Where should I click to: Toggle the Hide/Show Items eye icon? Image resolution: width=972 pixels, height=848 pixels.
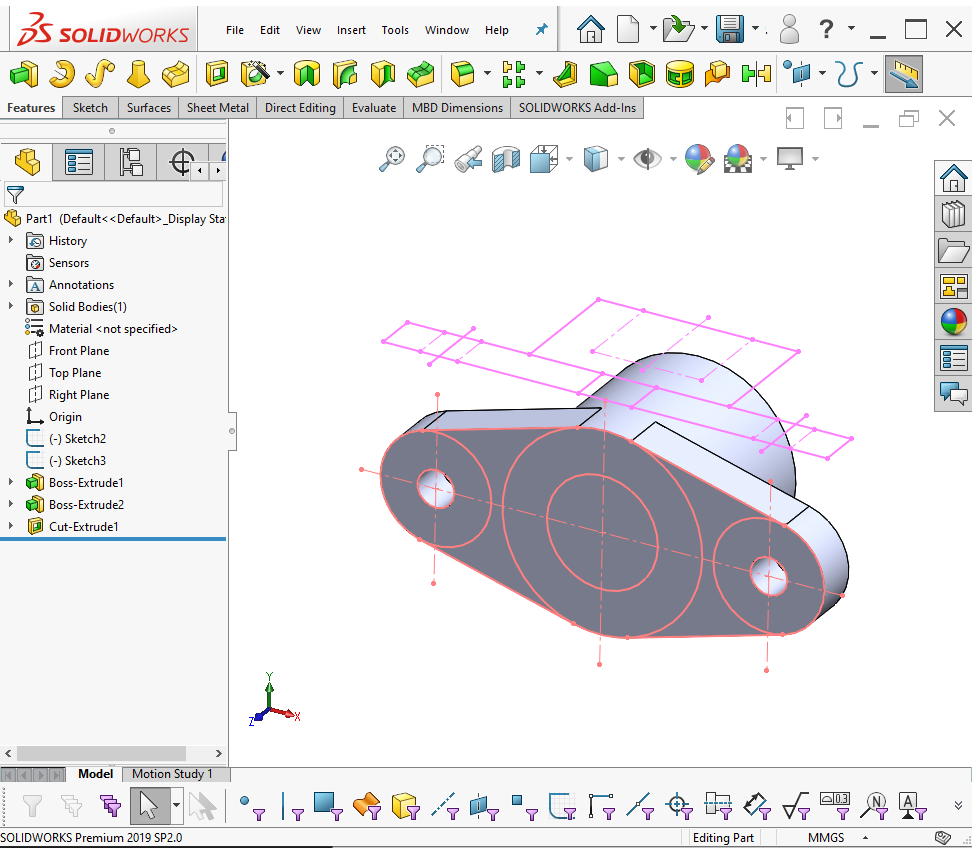(x=646, y=158)
